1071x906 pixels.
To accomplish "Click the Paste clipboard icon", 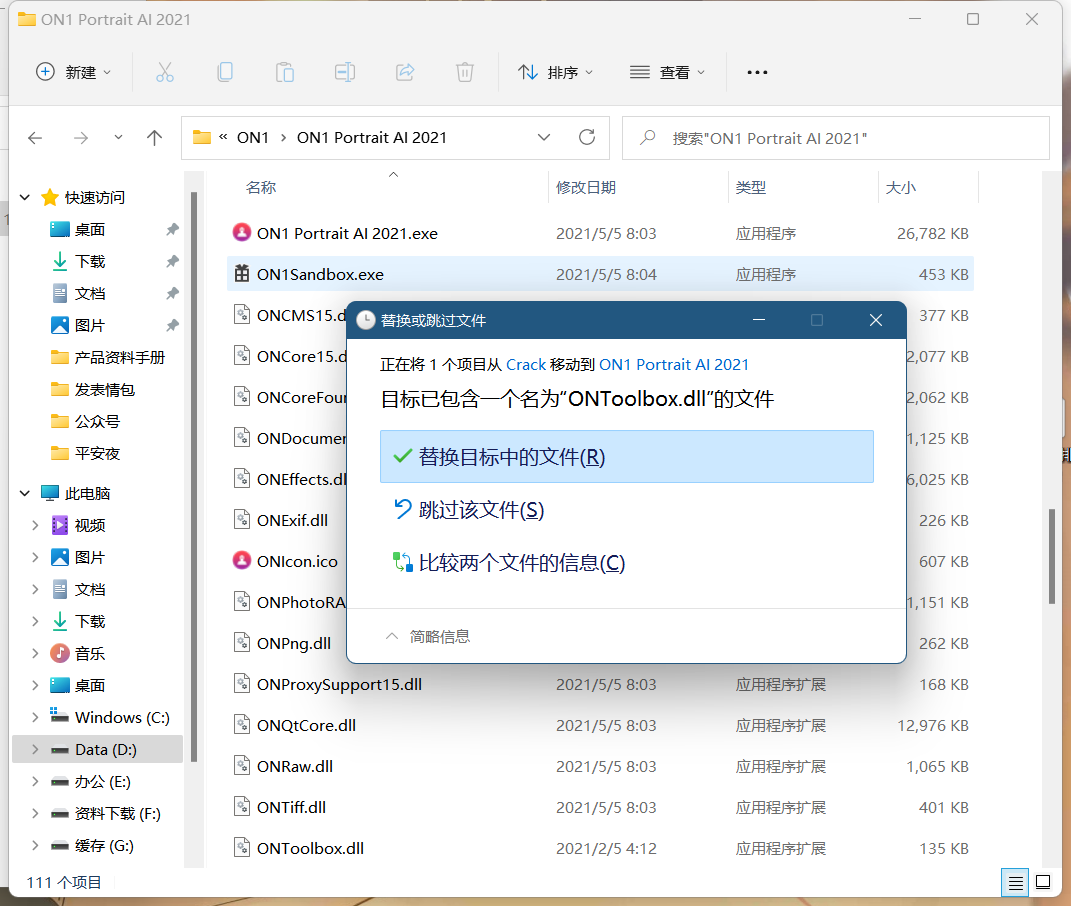I will [x=285, y=72].
